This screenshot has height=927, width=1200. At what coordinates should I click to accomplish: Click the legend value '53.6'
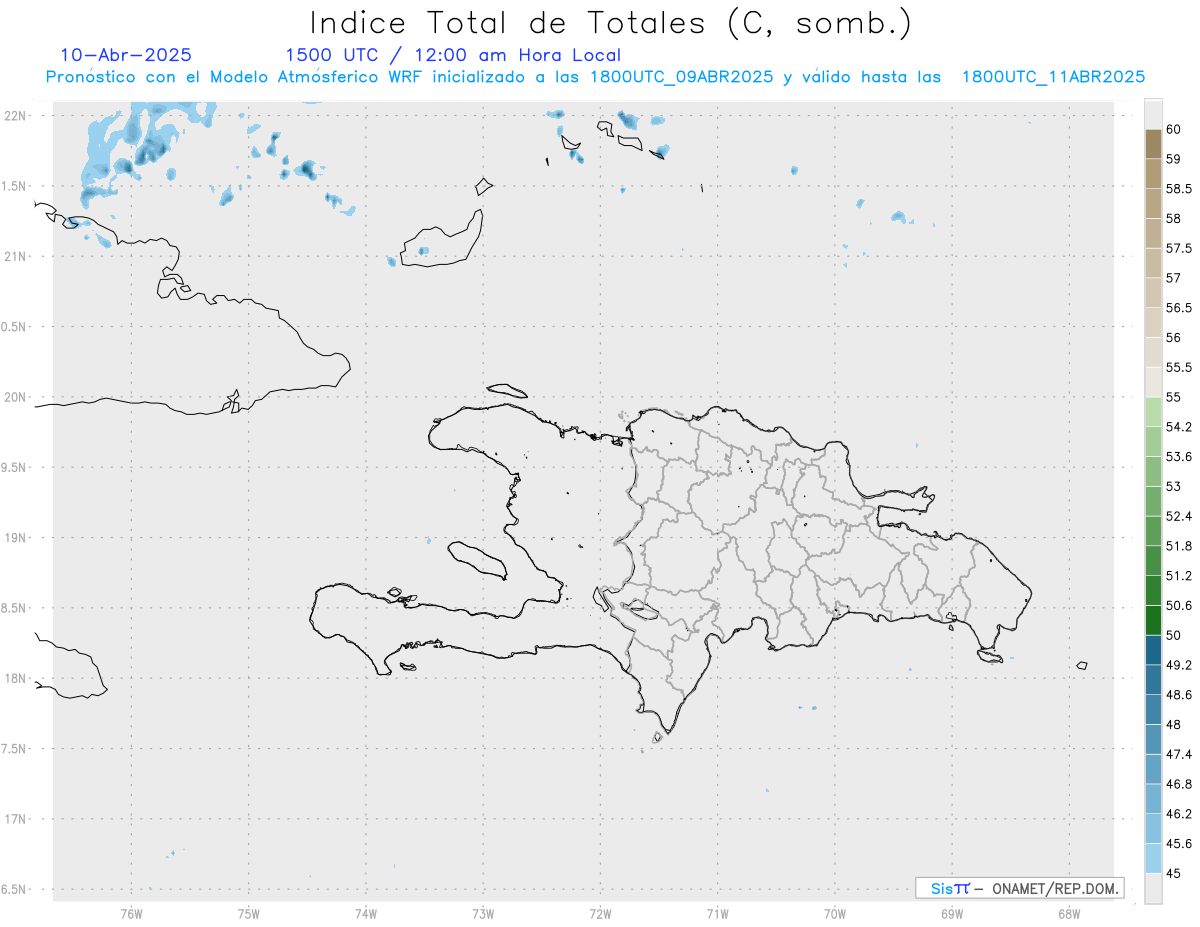pos(1179,456)
